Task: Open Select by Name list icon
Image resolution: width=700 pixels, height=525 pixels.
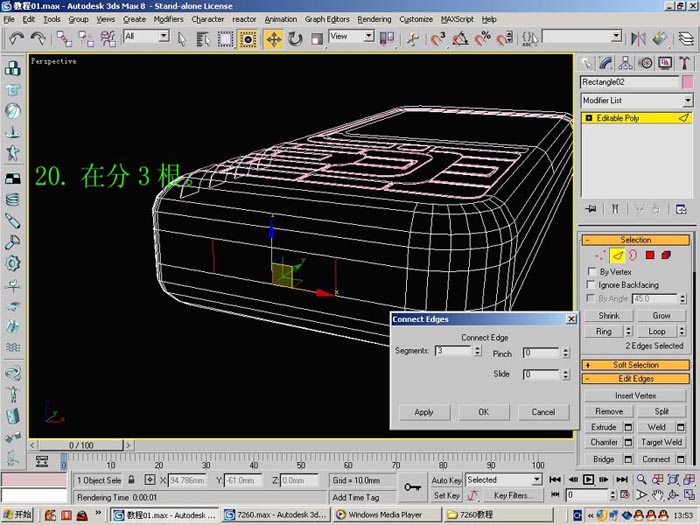Action: tap(203, 39)
